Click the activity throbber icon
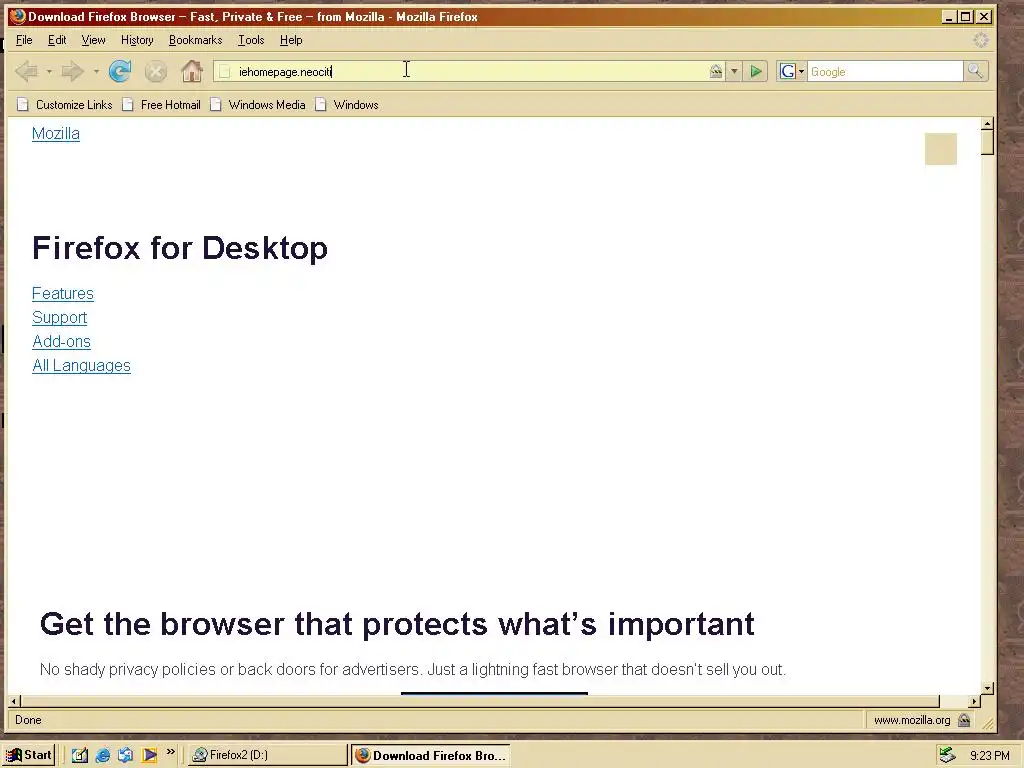This screenshot has height=768, width=1024. pyautogui.click(x=980, y=40)
